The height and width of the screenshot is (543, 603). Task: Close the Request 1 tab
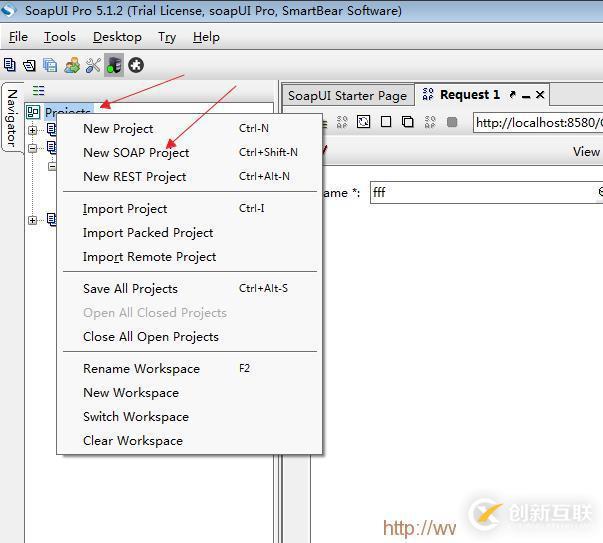pyautogui.click(x=540, y=95)
